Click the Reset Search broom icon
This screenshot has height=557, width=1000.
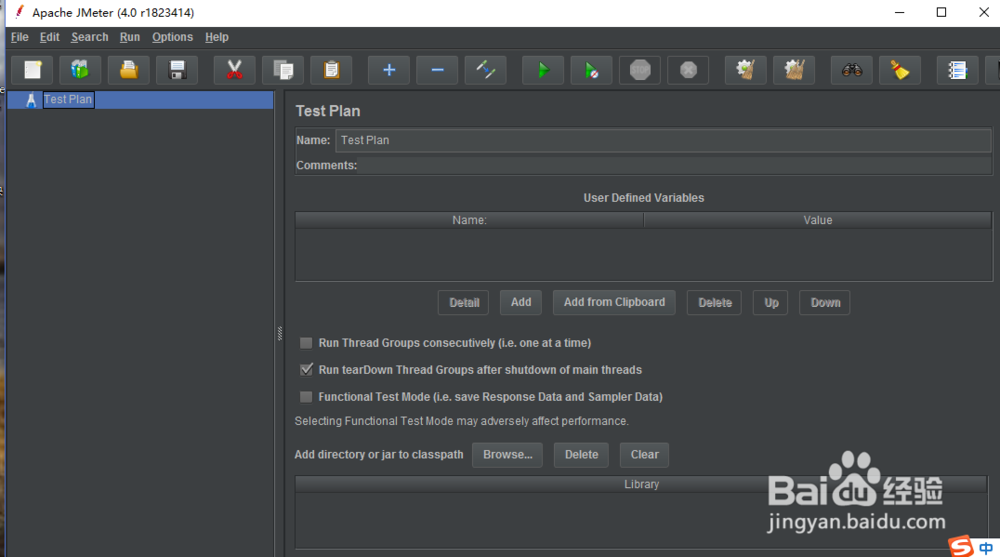tap(901, 70)
